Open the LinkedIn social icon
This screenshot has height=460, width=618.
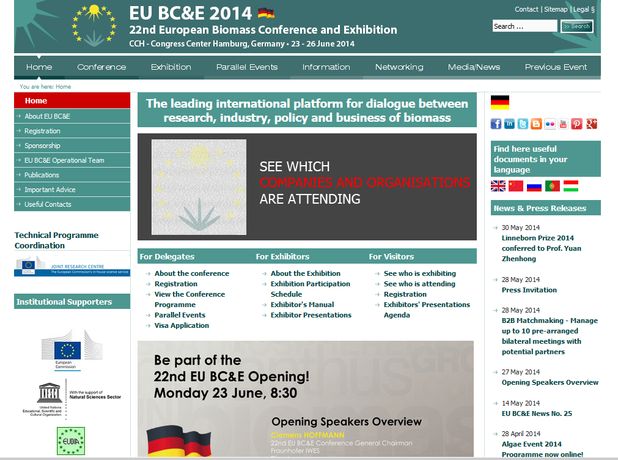coord(509,124)
